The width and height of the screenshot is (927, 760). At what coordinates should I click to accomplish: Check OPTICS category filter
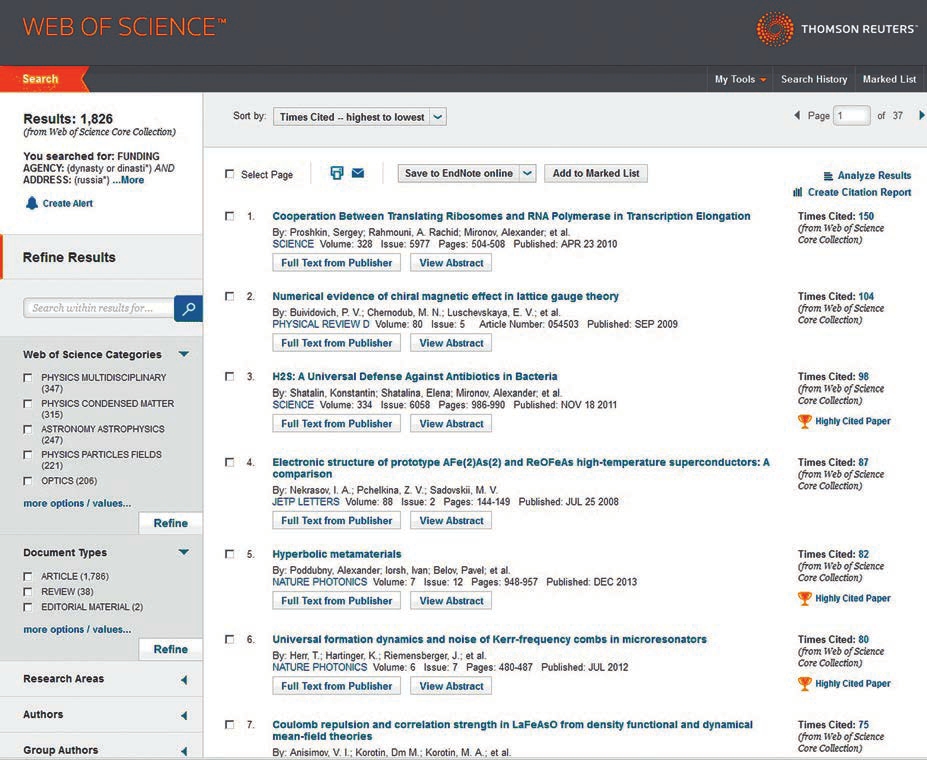point(27,481)
